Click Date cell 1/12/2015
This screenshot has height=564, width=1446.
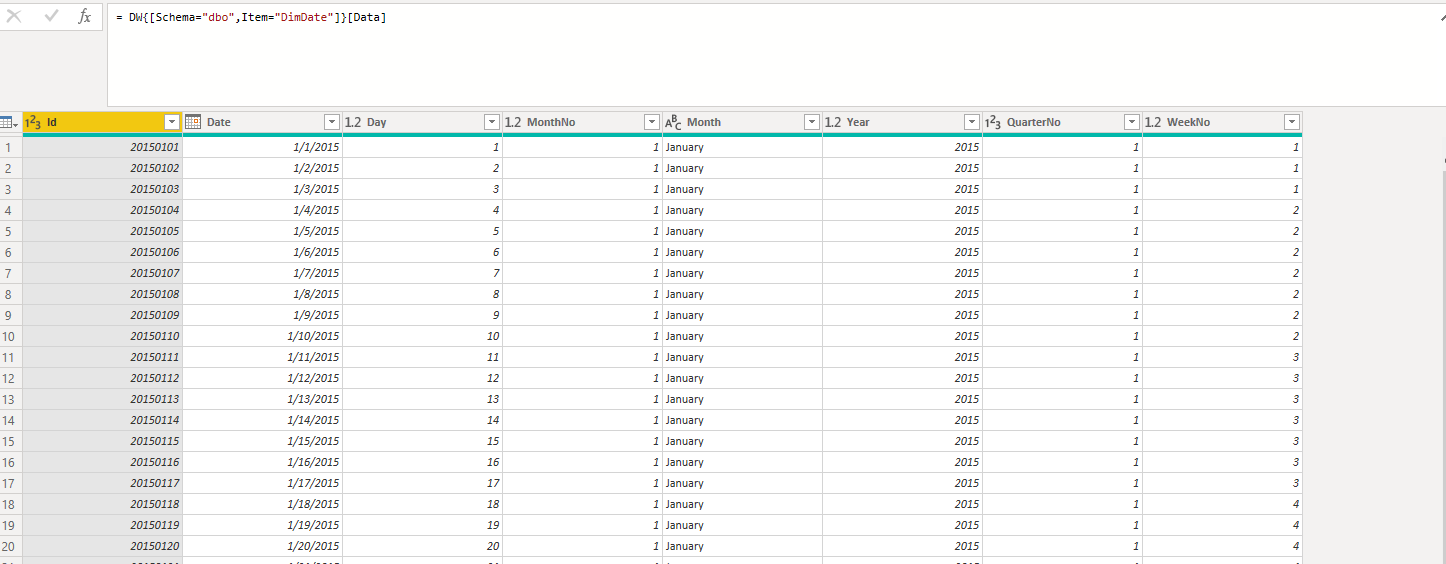262,378
